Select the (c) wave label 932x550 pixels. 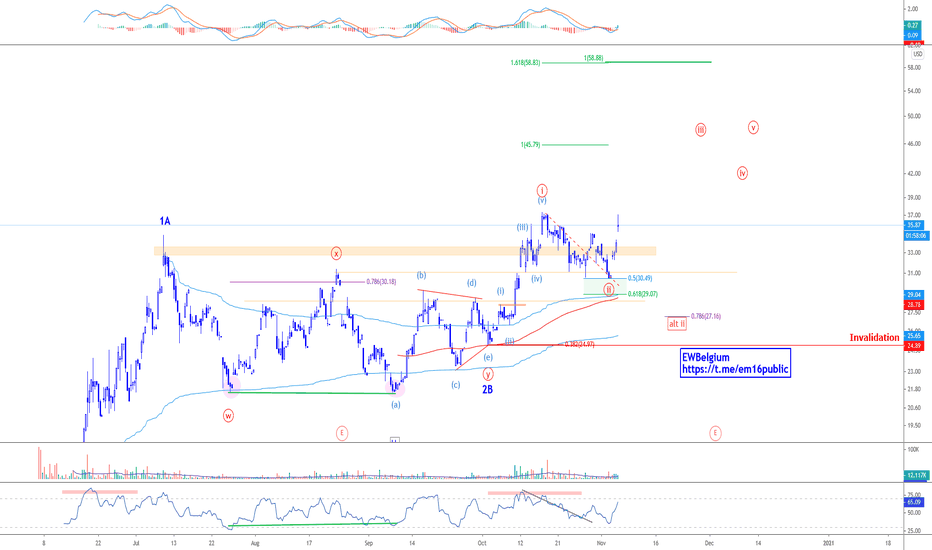click(455, 385)
